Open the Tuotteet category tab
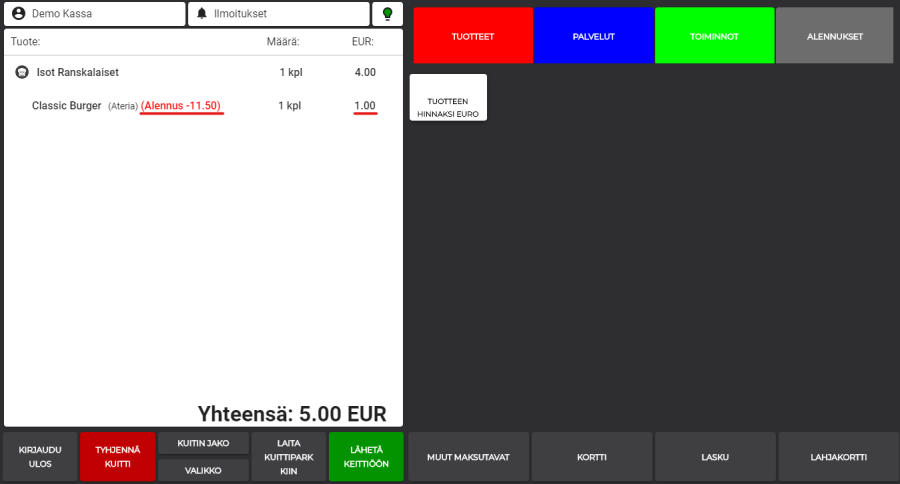The height and width of the screenshot is (484, 900). pyautogui.click(x=473, y=36)
